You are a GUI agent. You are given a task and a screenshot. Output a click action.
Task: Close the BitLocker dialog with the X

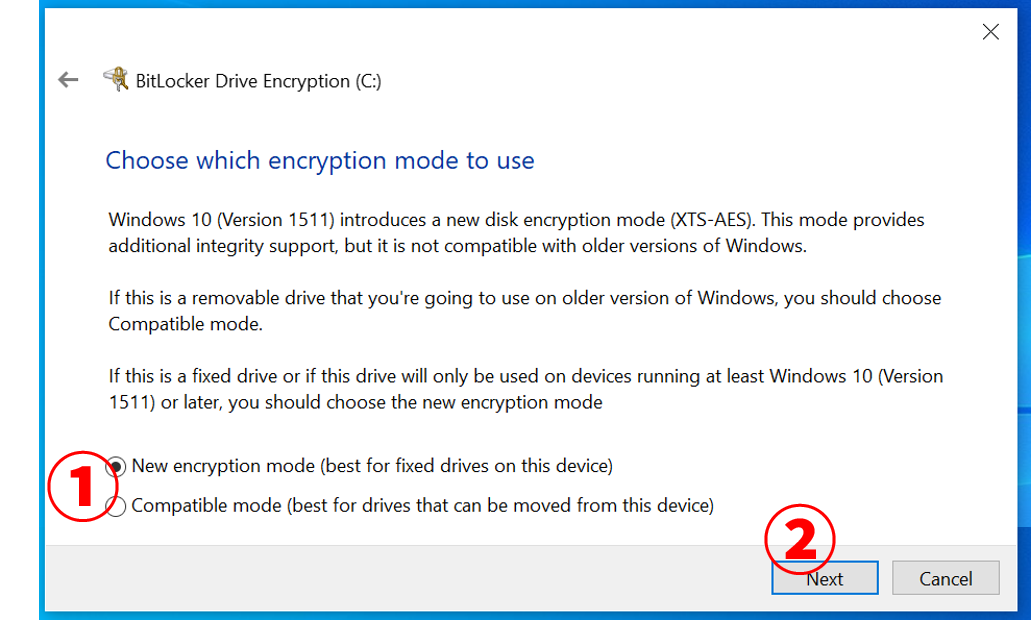pos(990,32)
